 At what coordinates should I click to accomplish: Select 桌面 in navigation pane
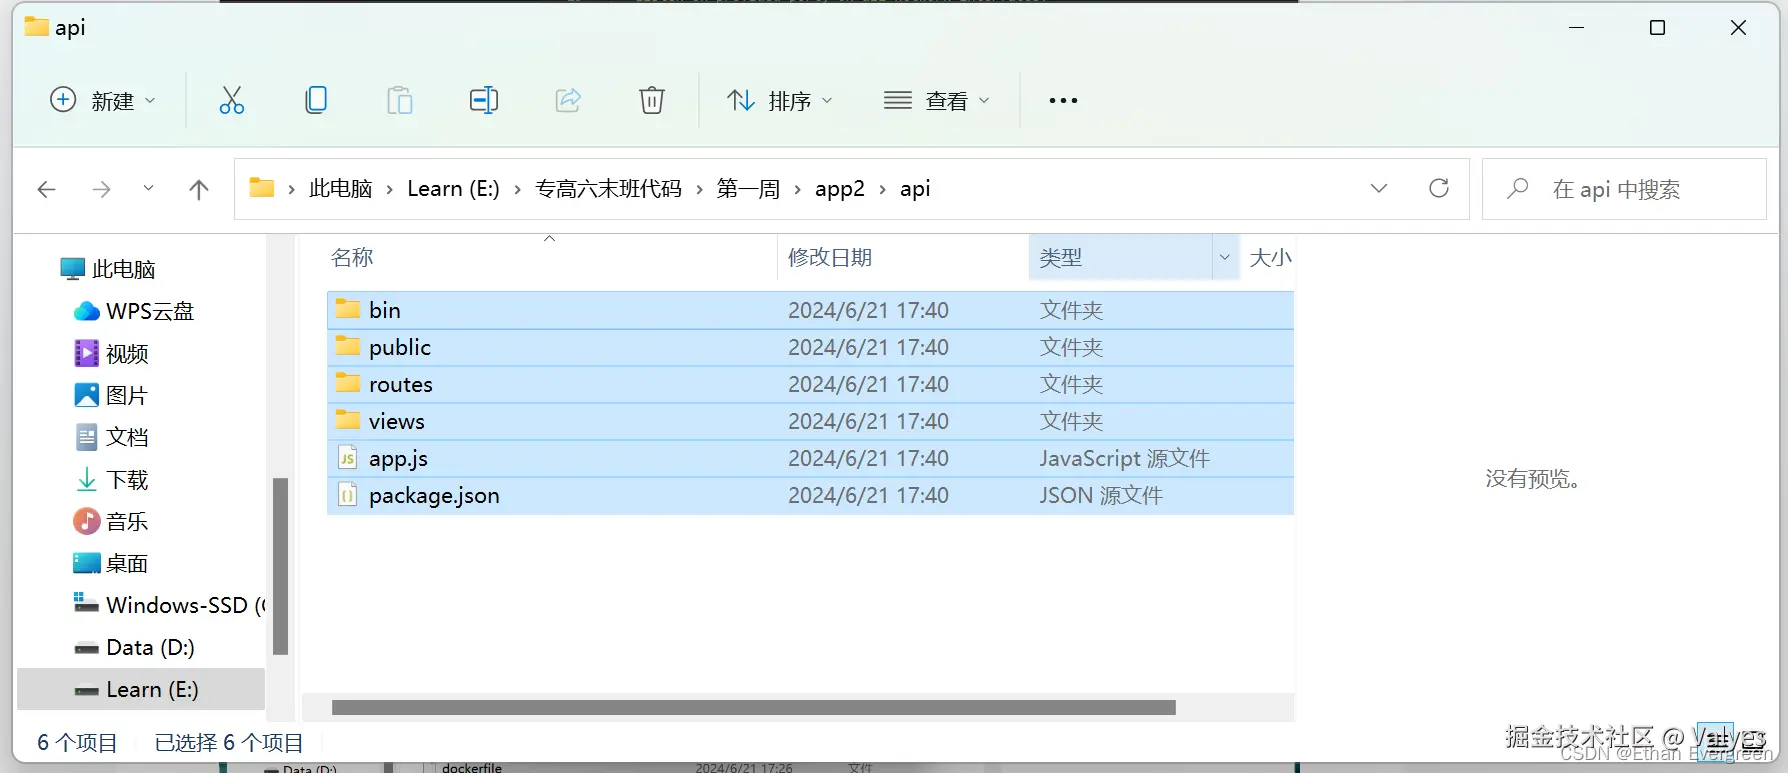(127, 564)
